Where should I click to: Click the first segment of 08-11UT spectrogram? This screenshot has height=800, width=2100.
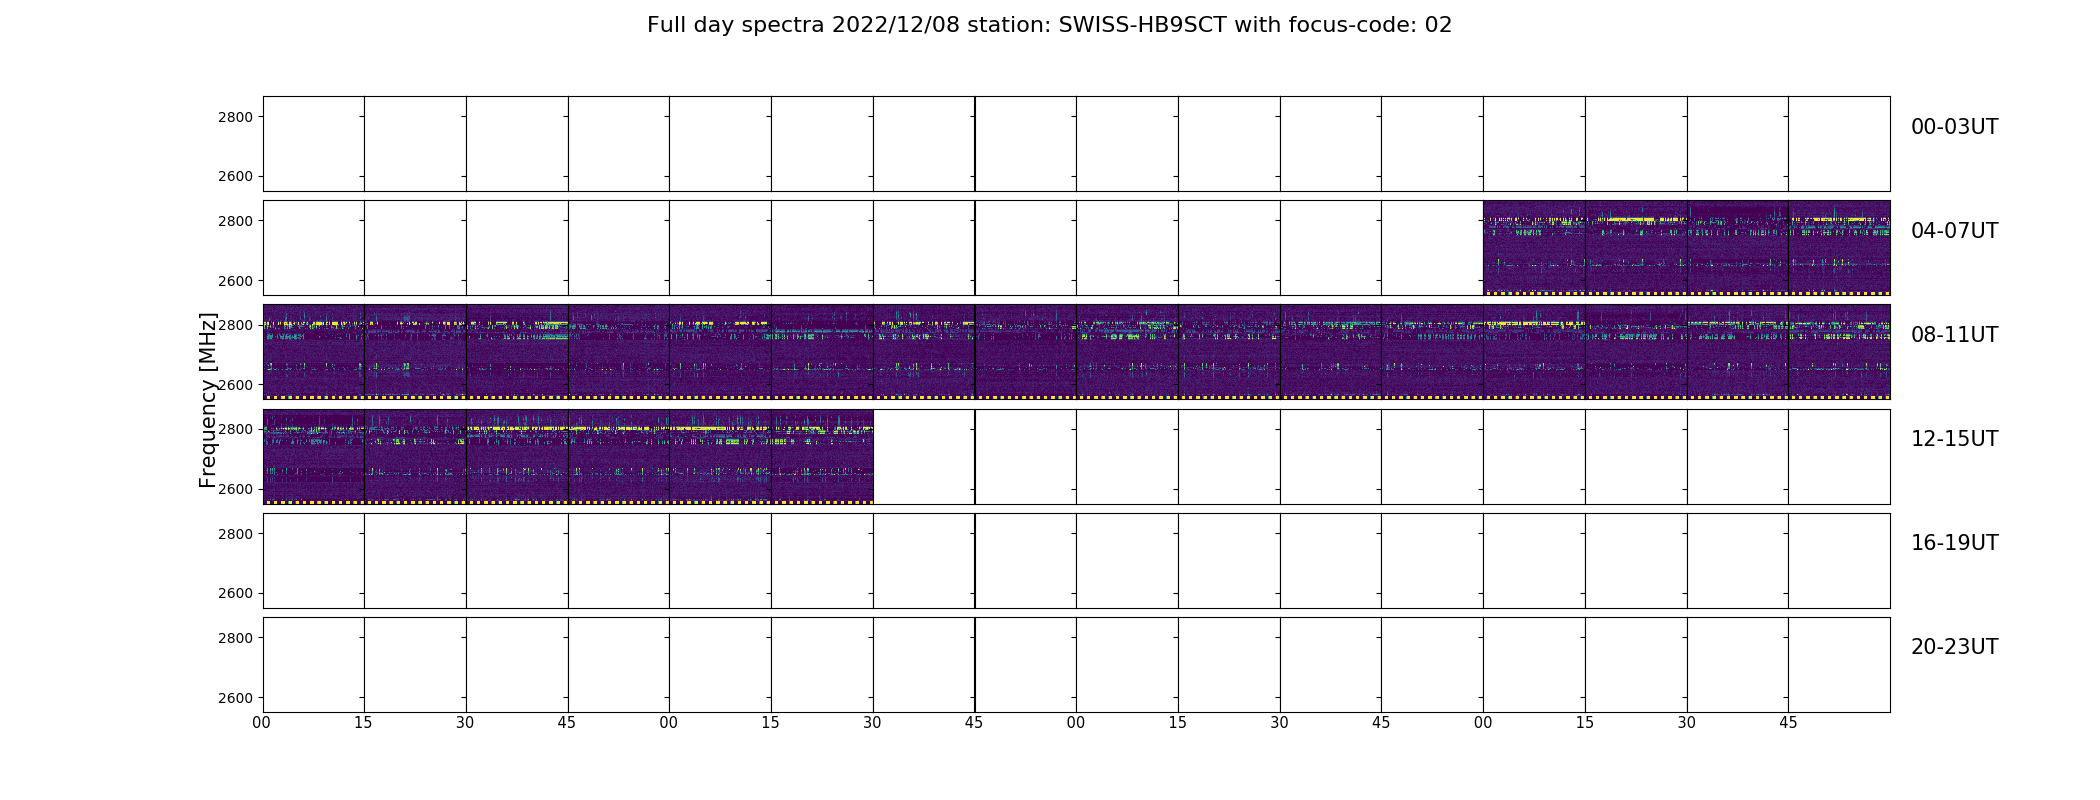[x=314, y=352]
